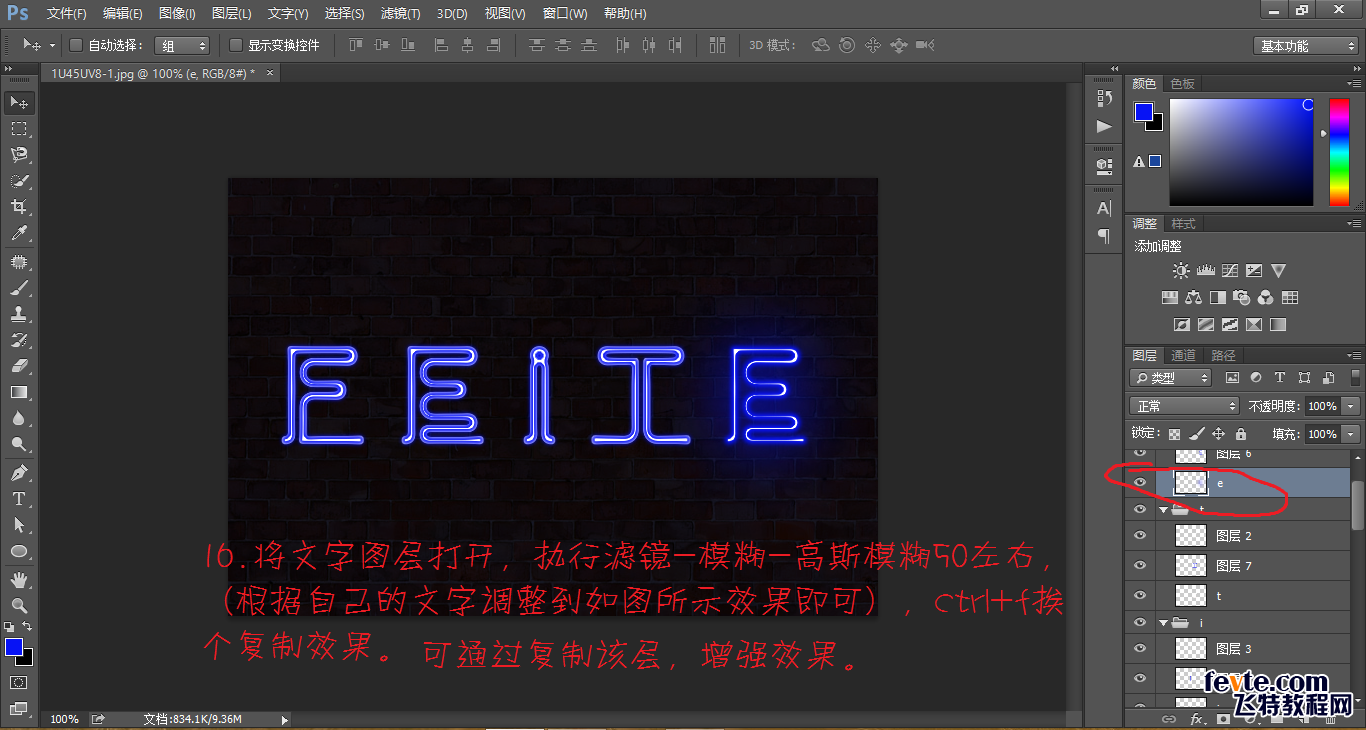Viewport: 1366px width, 730px height.
Task: Open the Paragraph panel icon
Action: 1104,236
